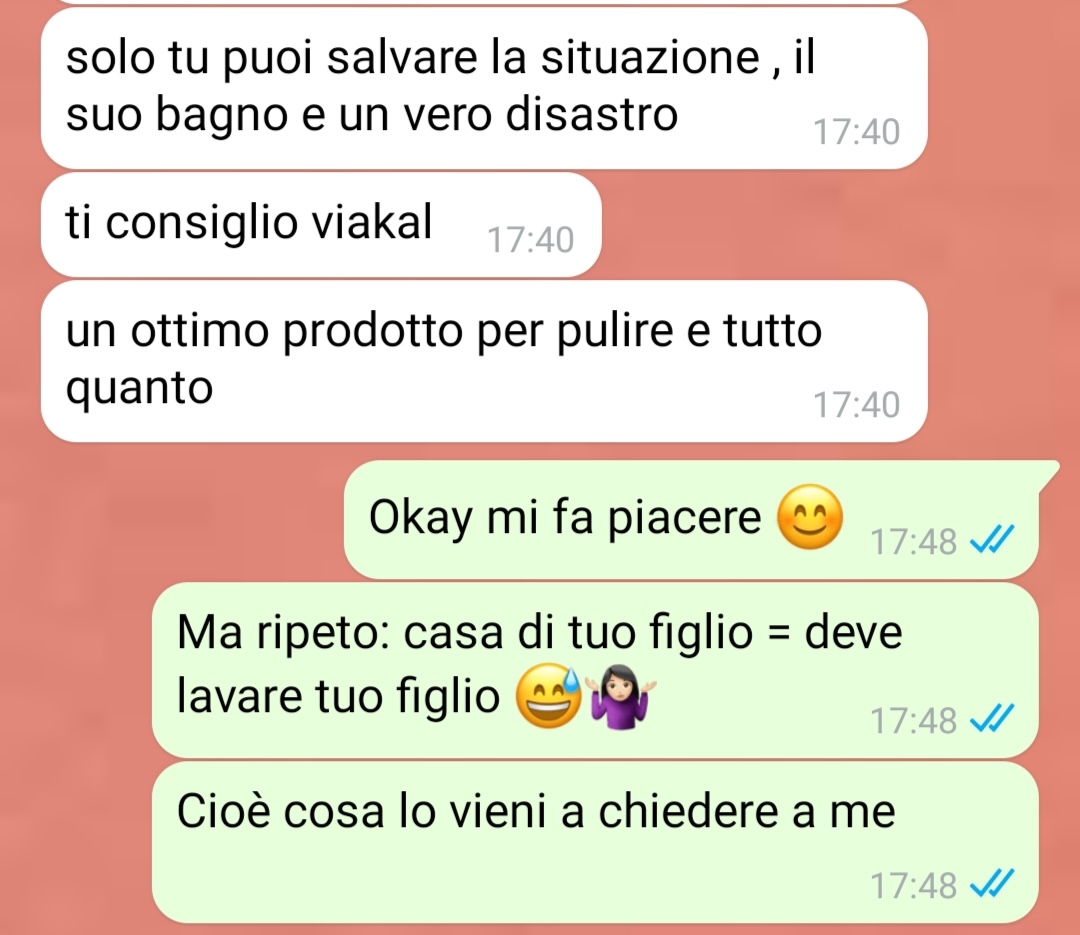This screenshot has height=935, width=1080.
Task: Select the 'Cioè cosa lo vieni' message
Action: [595, 842]
